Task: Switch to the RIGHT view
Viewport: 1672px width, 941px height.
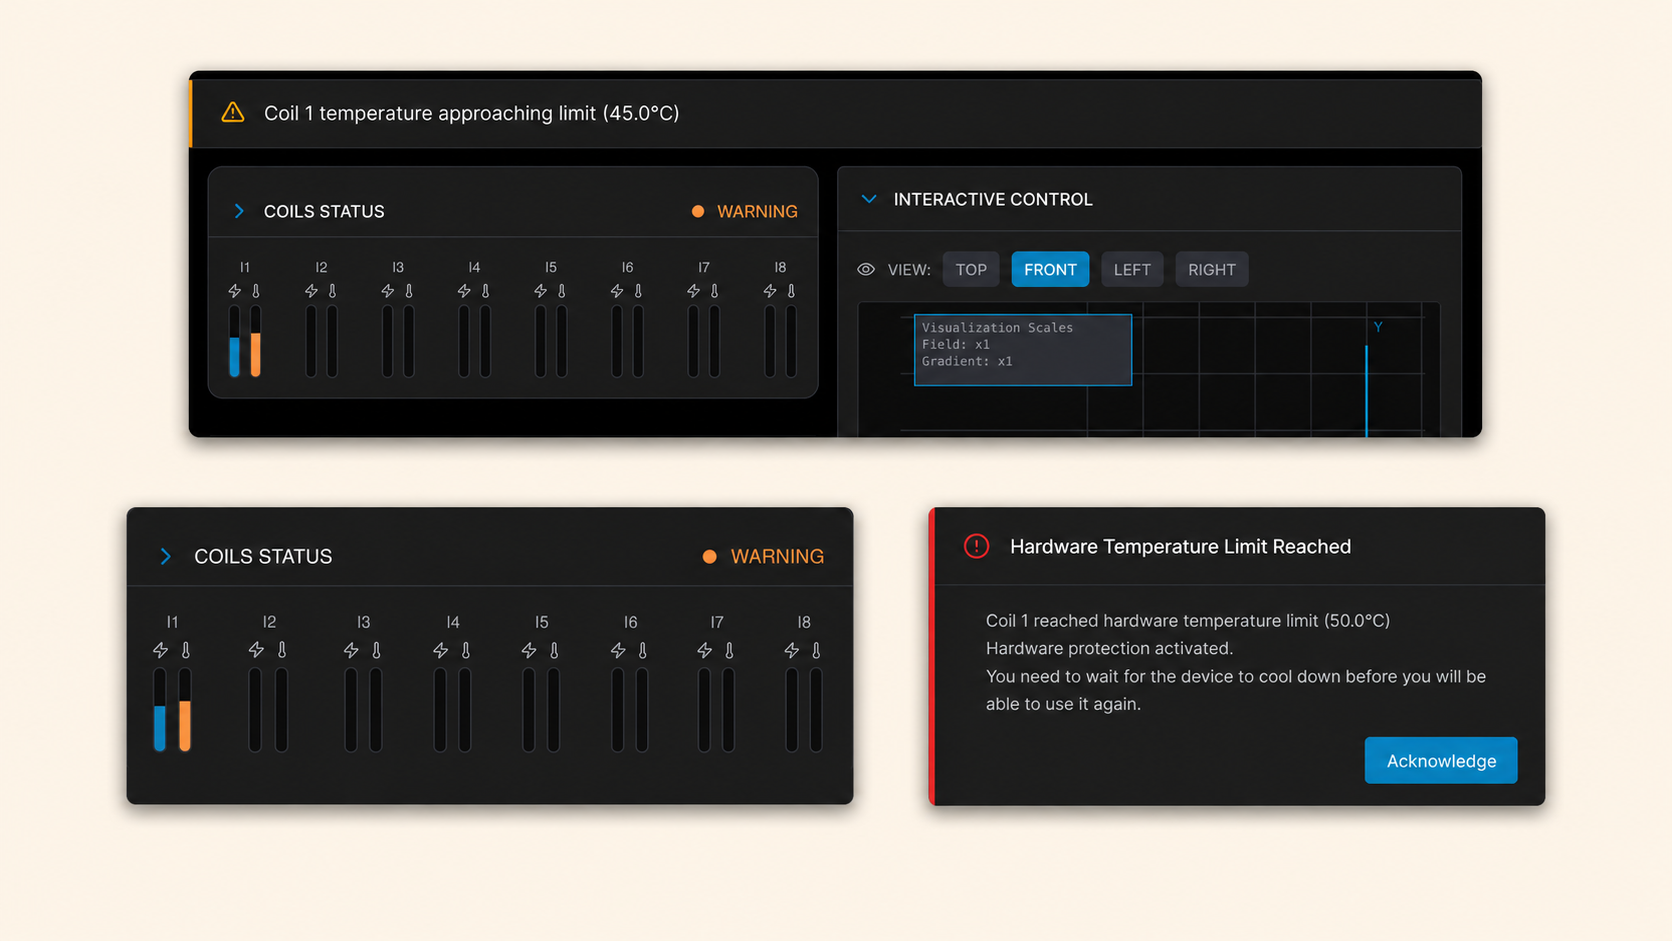Action: tap(1212, 270)
